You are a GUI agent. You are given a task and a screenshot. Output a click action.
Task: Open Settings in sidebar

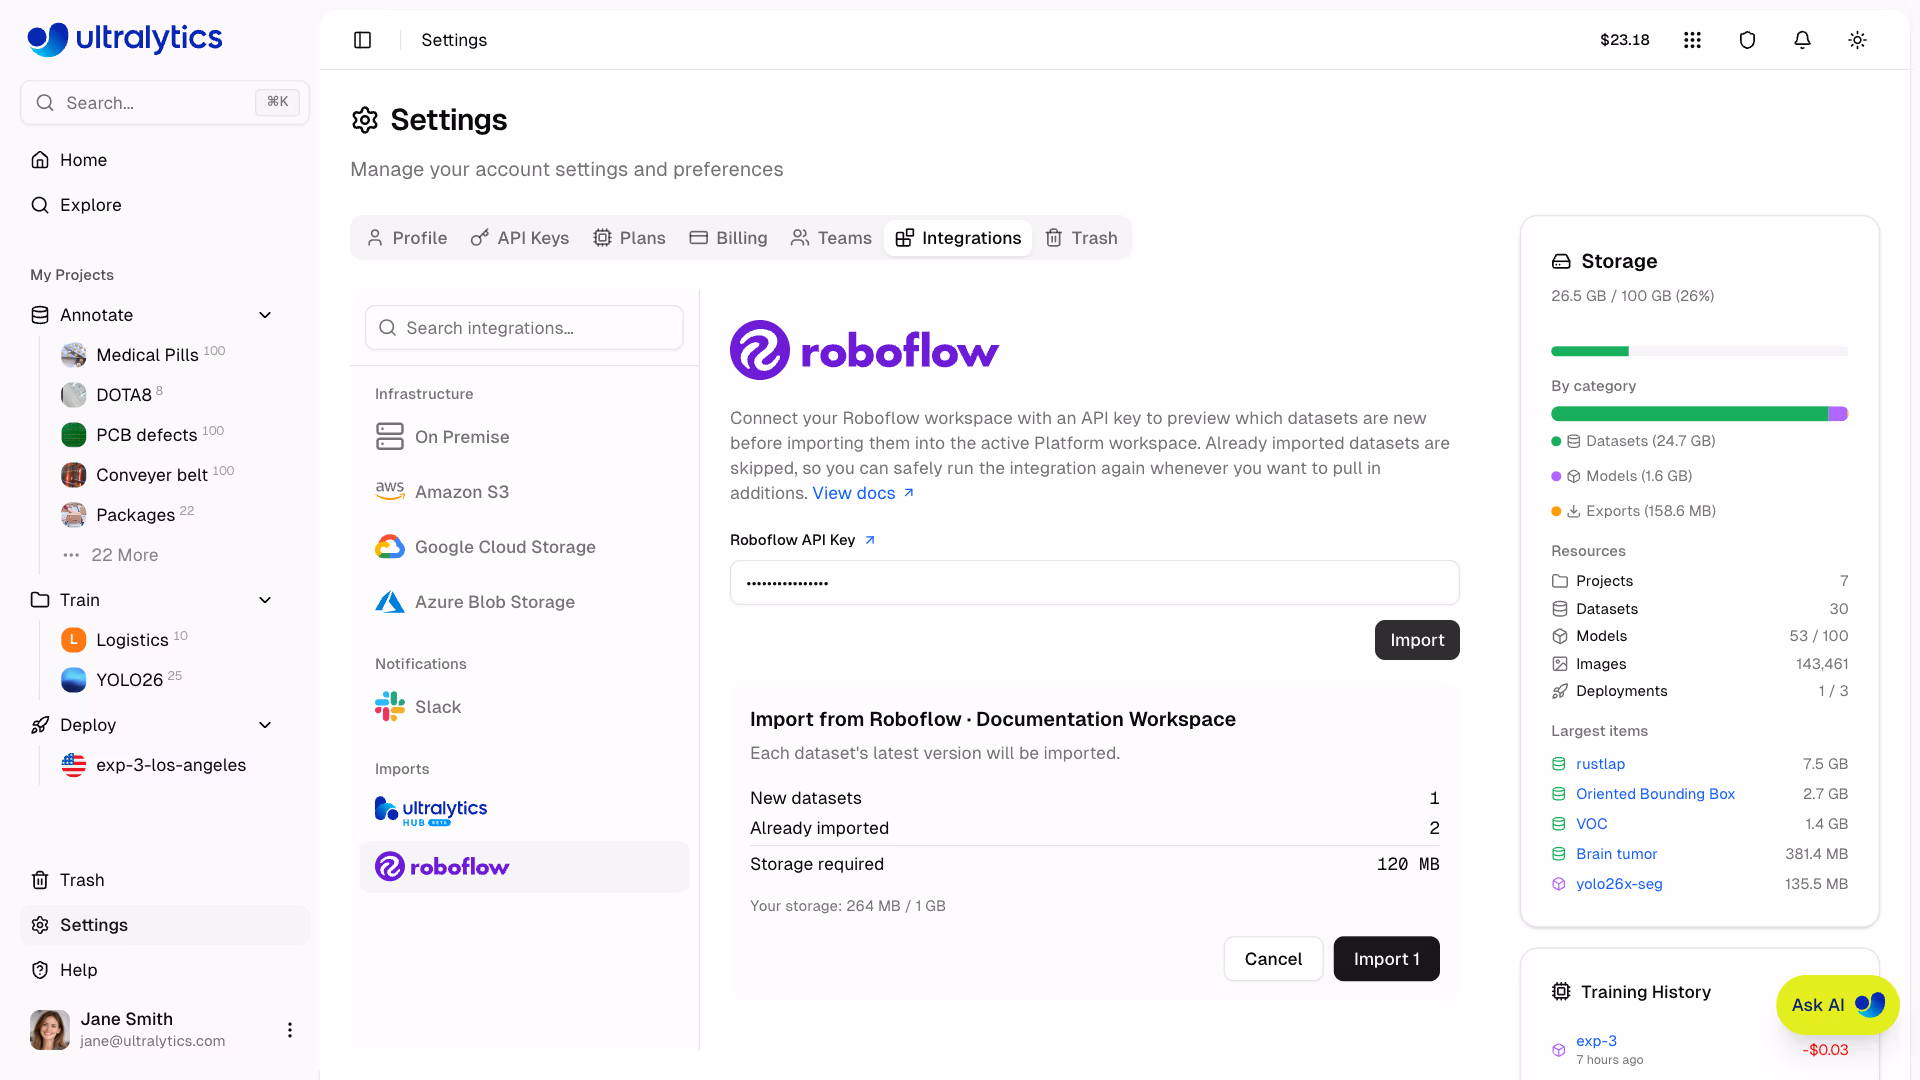[x=165, y=925]
